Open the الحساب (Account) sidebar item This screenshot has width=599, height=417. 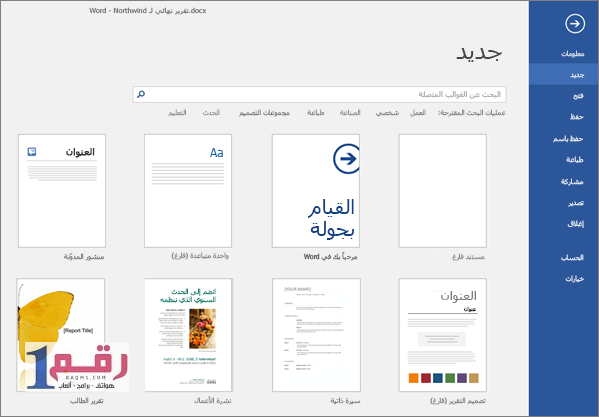click(x=572, y=258)
